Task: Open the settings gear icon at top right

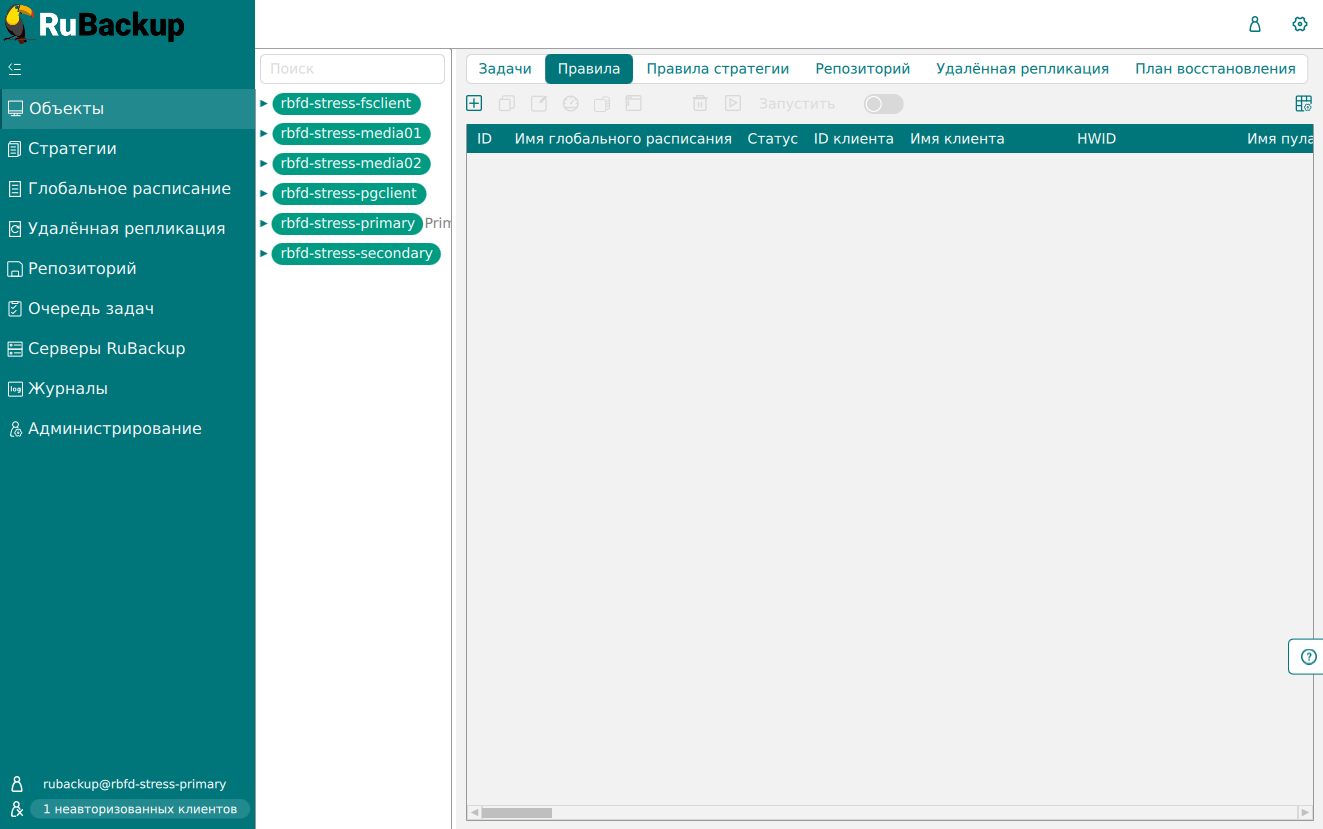Action: click(1300, 24)
